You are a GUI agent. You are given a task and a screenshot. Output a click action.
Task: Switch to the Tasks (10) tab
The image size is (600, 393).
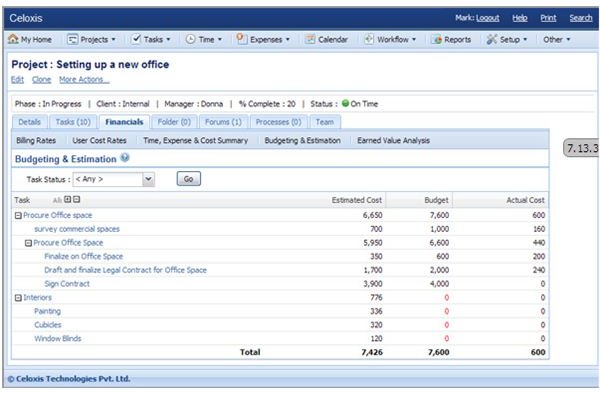[x=73, y=122]
